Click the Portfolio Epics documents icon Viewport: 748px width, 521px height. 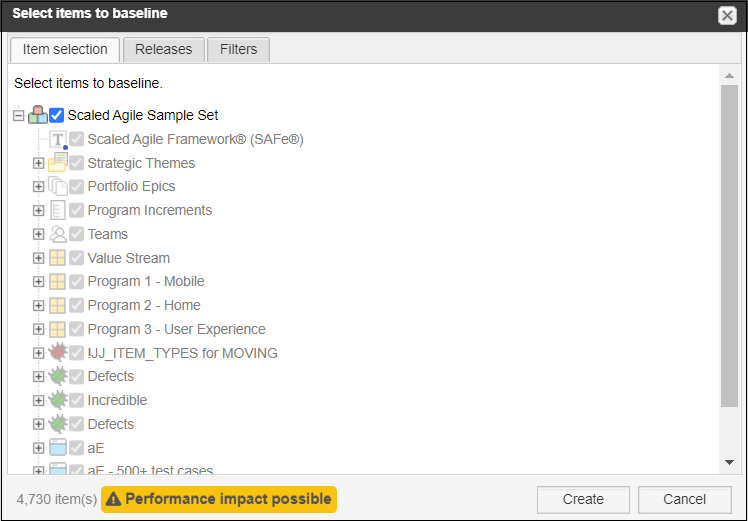tap(58, 186)
